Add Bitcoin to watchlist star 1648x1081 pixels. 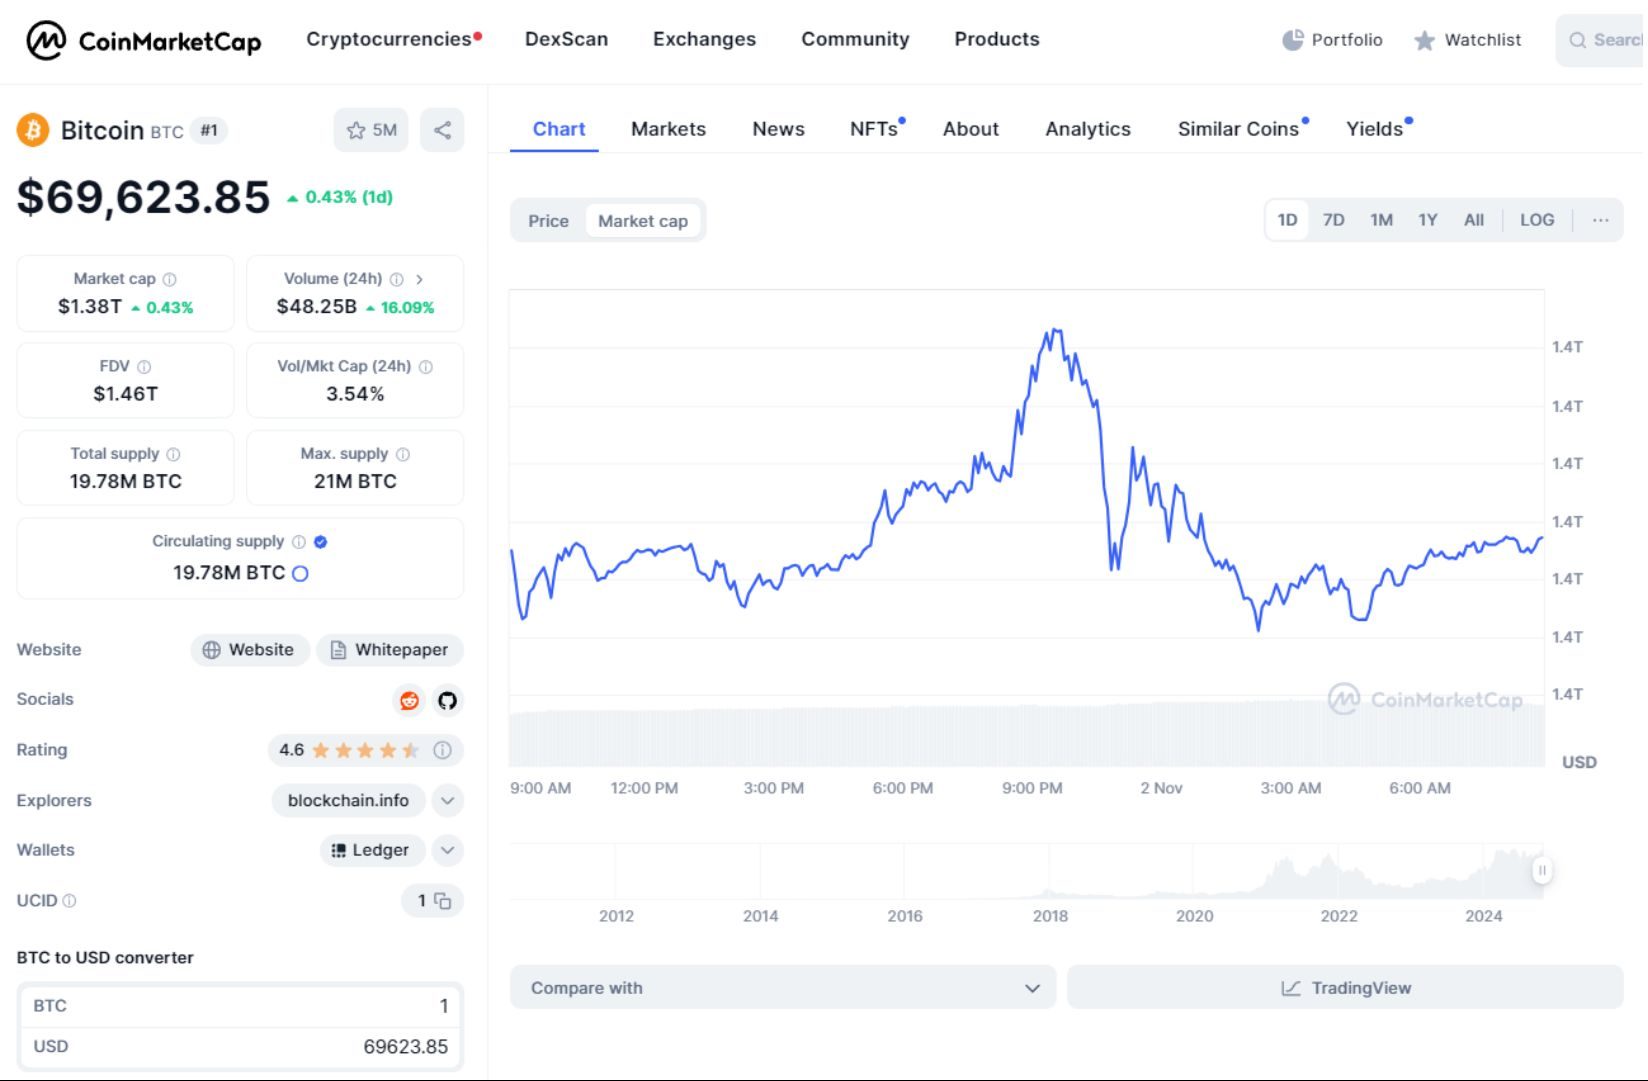click(357, 130)
